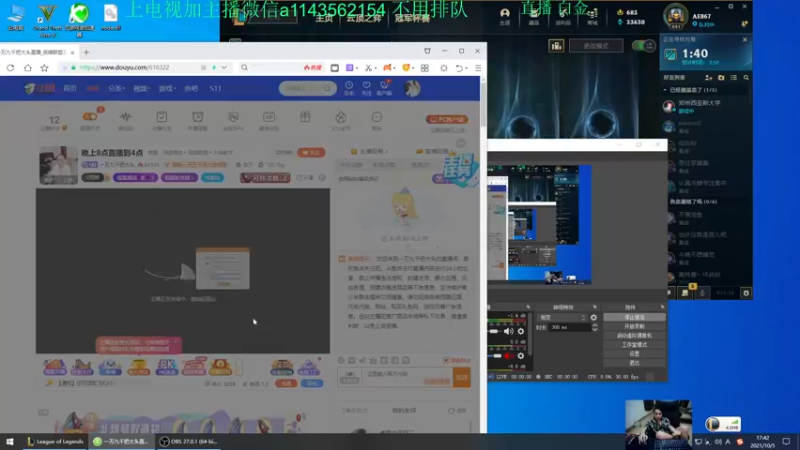The image size is (800, 450).
Task: Open OBS transition type dropdown
Action: pos(562,317)
